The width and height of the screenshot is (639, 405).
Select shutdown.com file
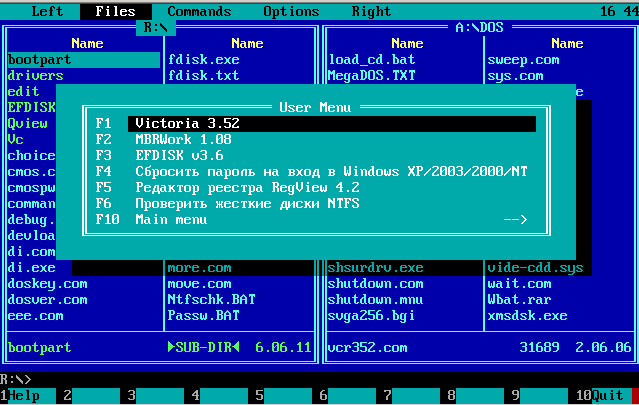coord(375,284)
